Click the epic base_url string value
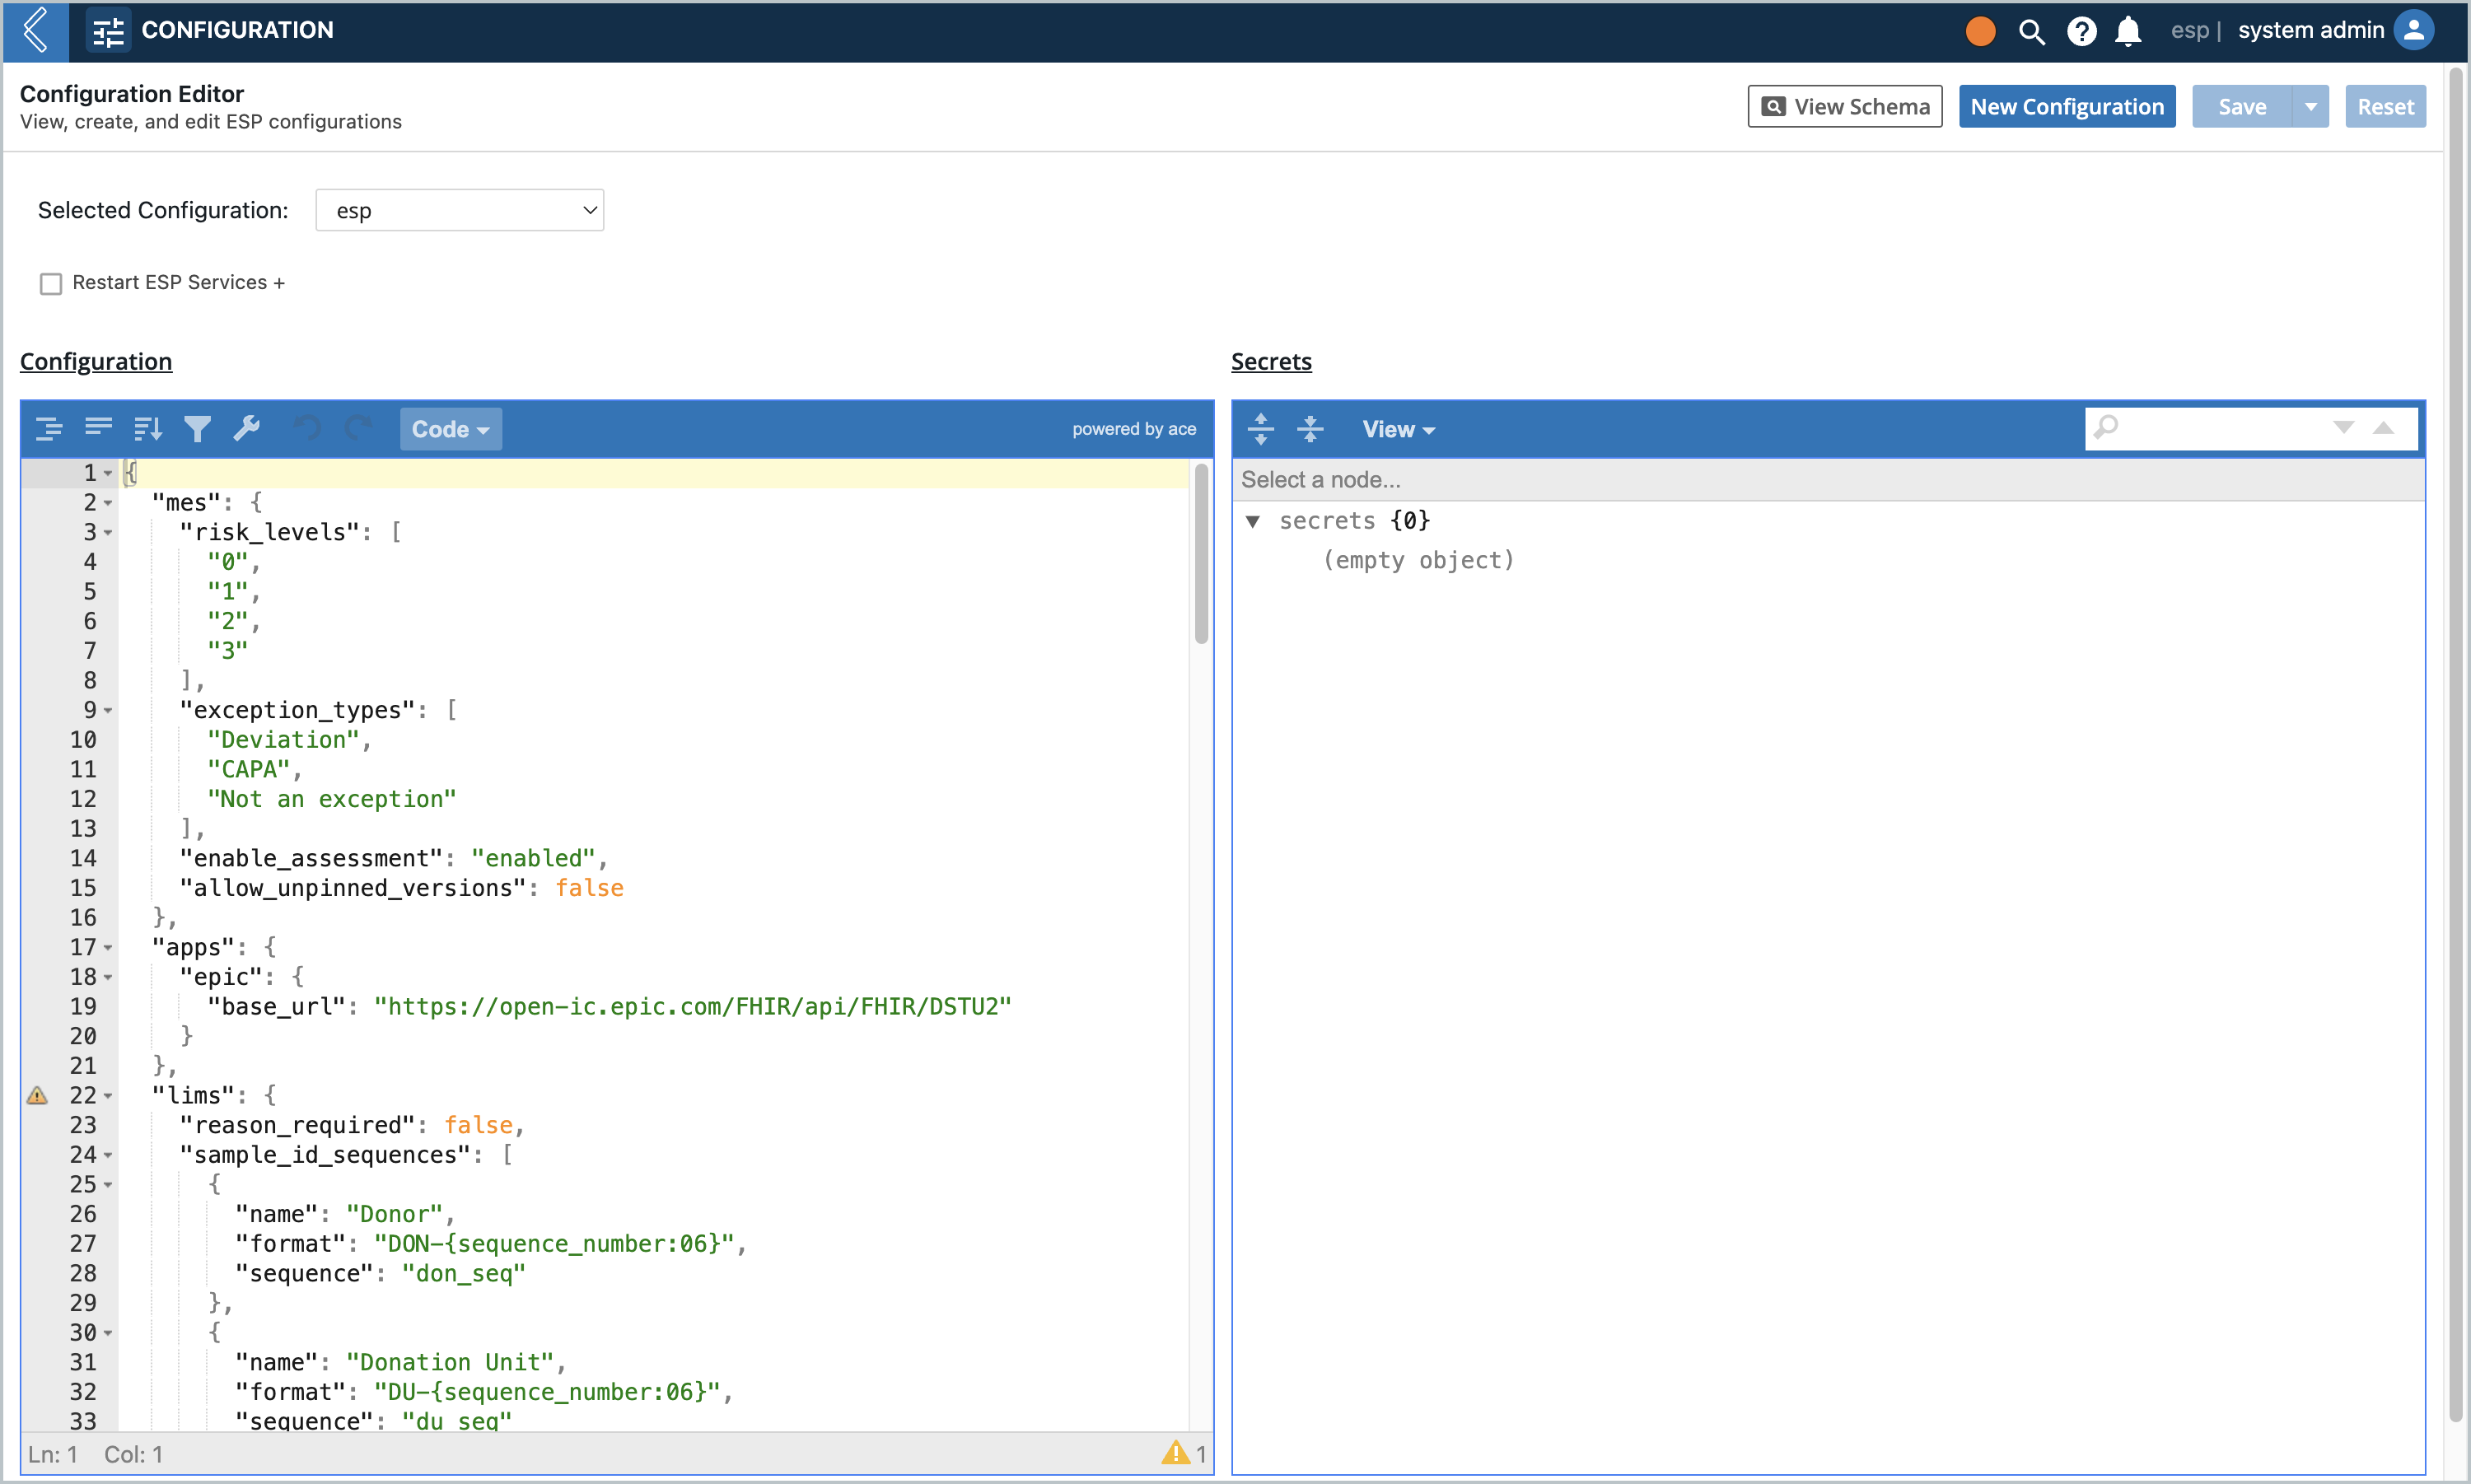Image resolution: width=2471 pixels, height=1484 pixels. [x=693, y=1007]
